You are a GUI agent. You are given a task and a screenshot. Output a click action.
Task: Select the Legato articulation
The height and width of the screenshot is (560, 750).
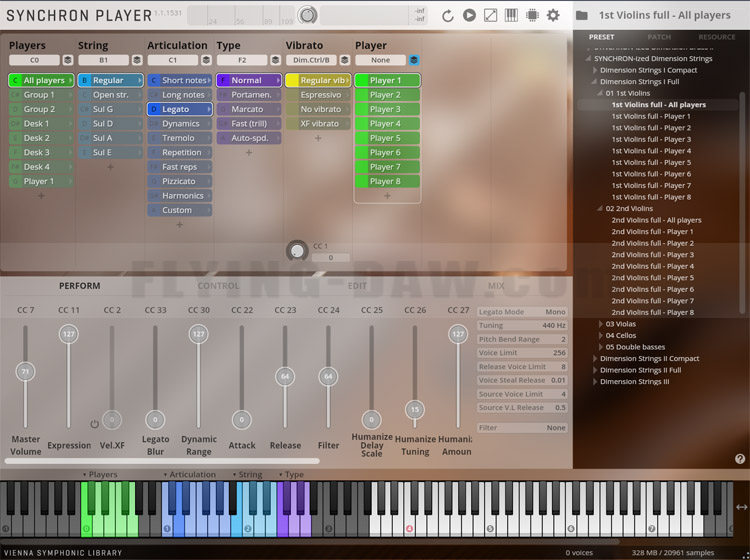[180, 109]
